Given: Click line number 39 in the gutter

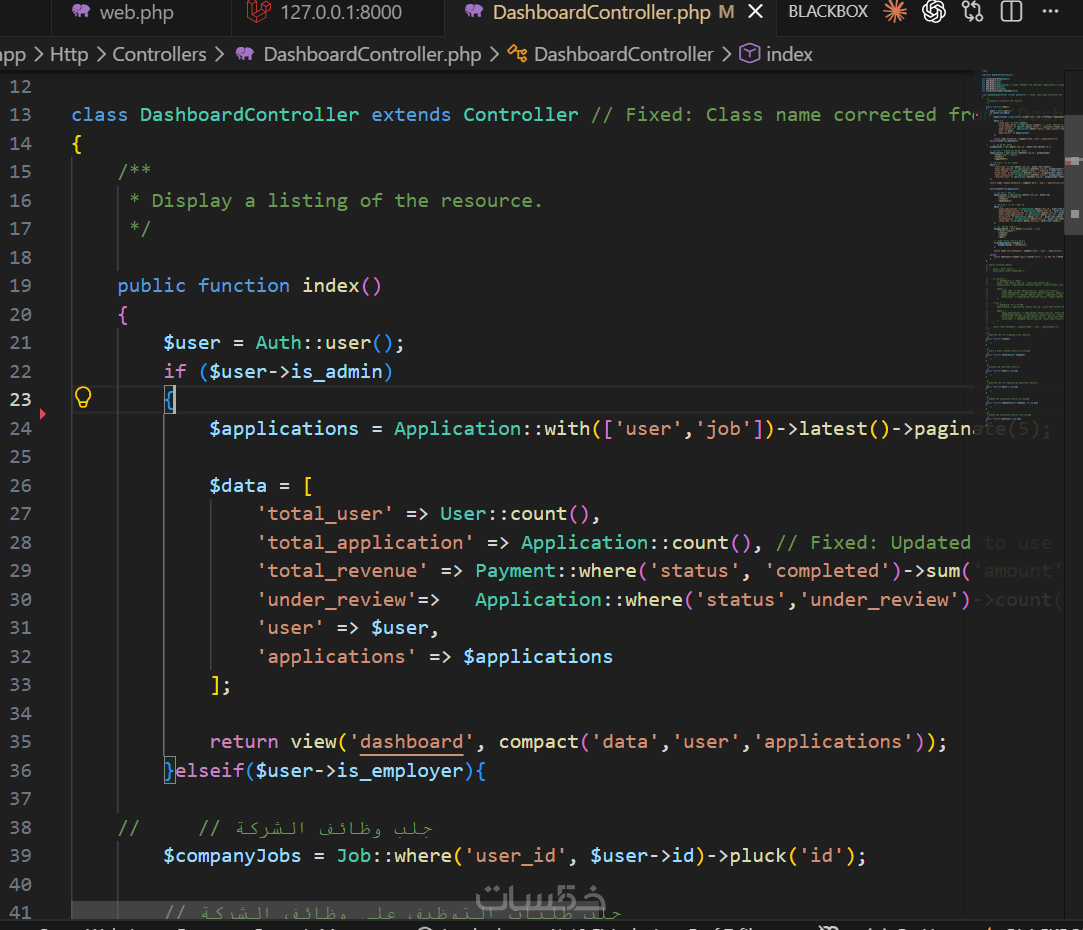Looking at the screenshot, I should 20,855.
